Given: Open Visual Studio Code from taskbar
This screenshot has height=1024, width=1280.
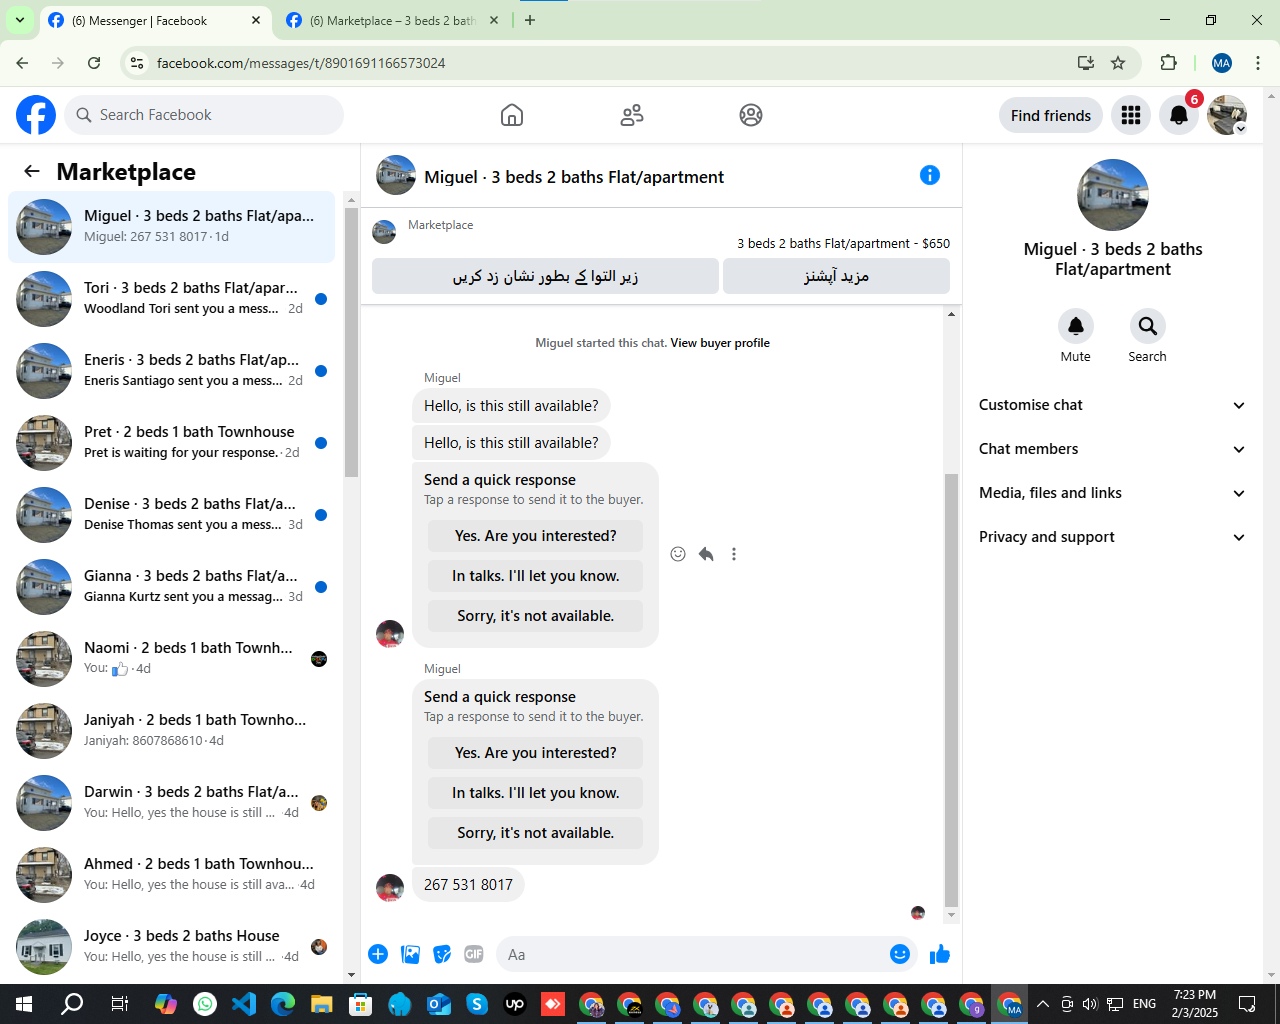Looking at the screenshot, I should tap(244, 1004).
